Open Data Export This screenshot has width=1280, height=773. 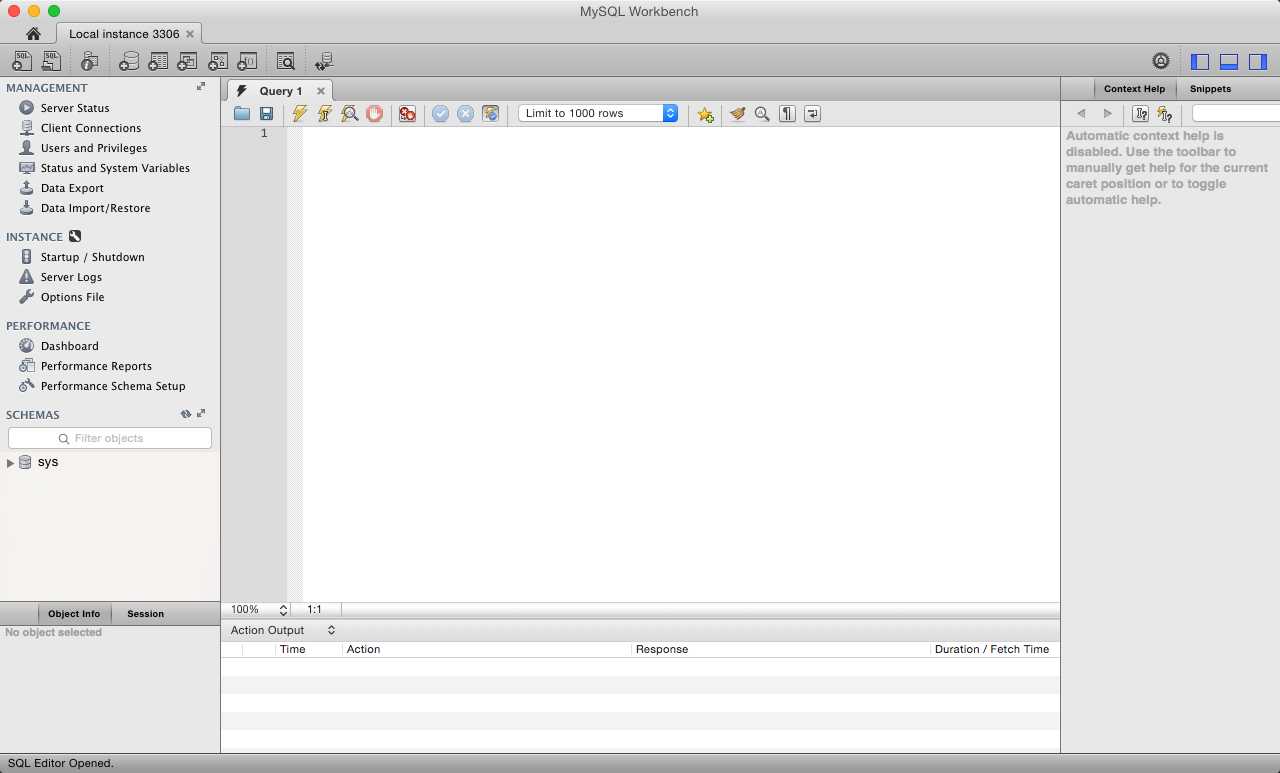pyautogui.click(x=72, y=188)
